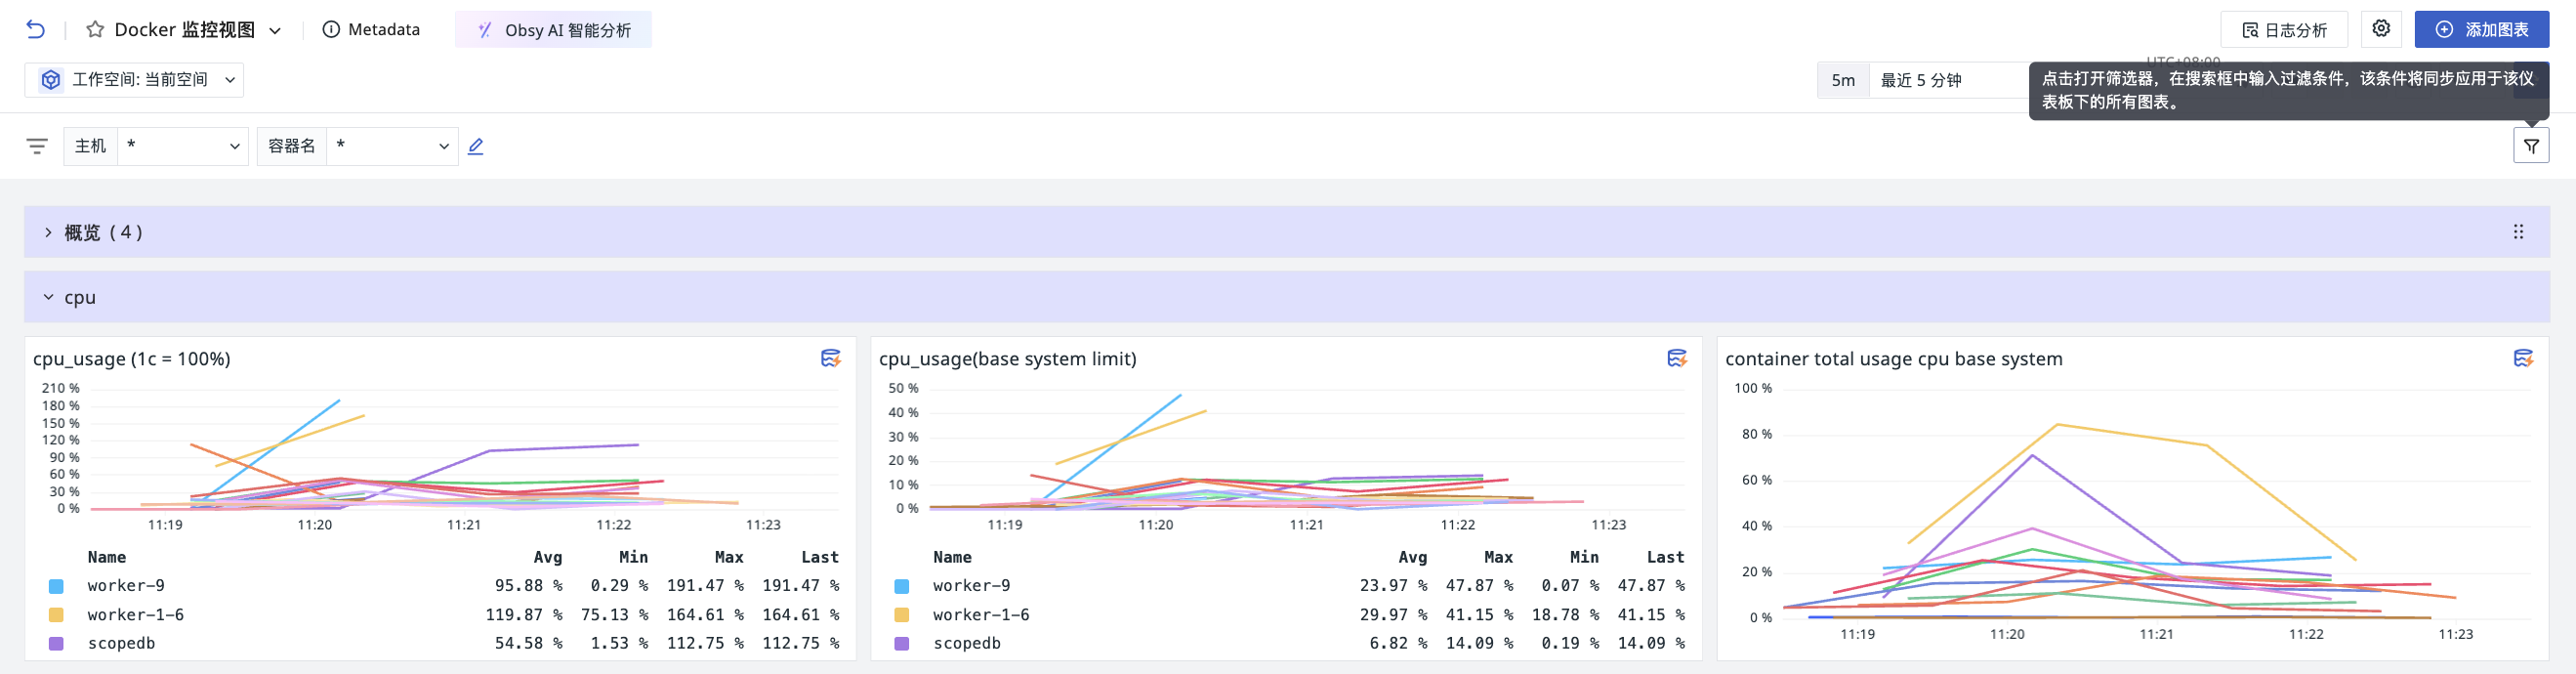The image size is (2576, 674).
Task: Click the drag handle on 概览 row
Action: point(2518,232)
